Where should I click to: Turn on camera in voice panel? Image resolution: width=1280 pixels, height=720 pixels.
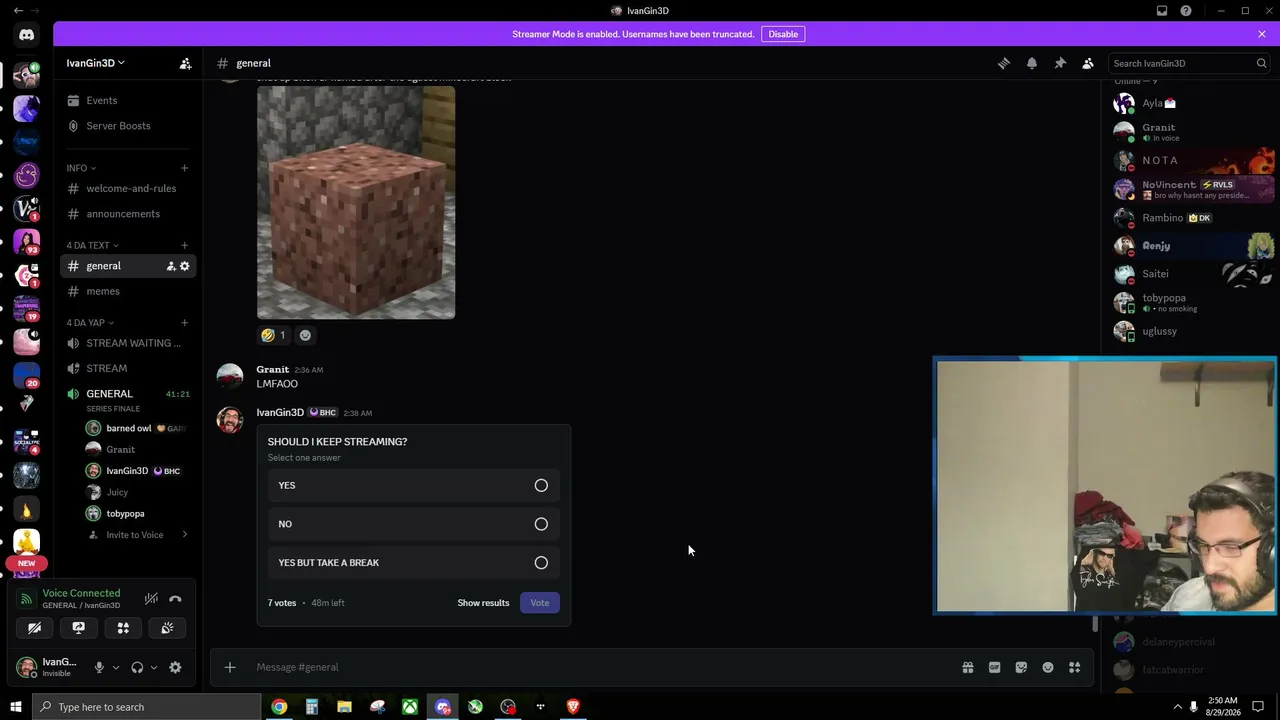pyautogui.click(x=34, y=628)
